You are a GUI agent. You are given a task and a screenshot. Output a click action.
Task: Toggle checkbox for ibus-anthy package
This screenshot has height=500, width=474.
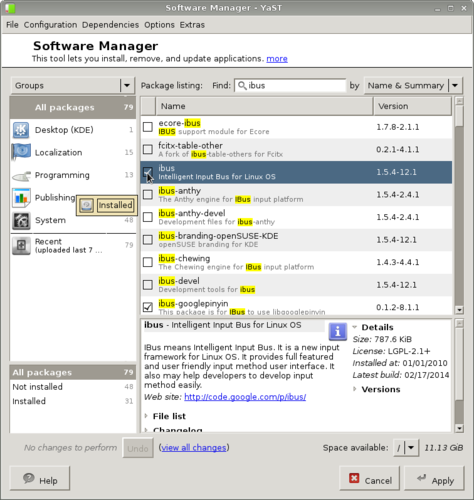point(148,195)
